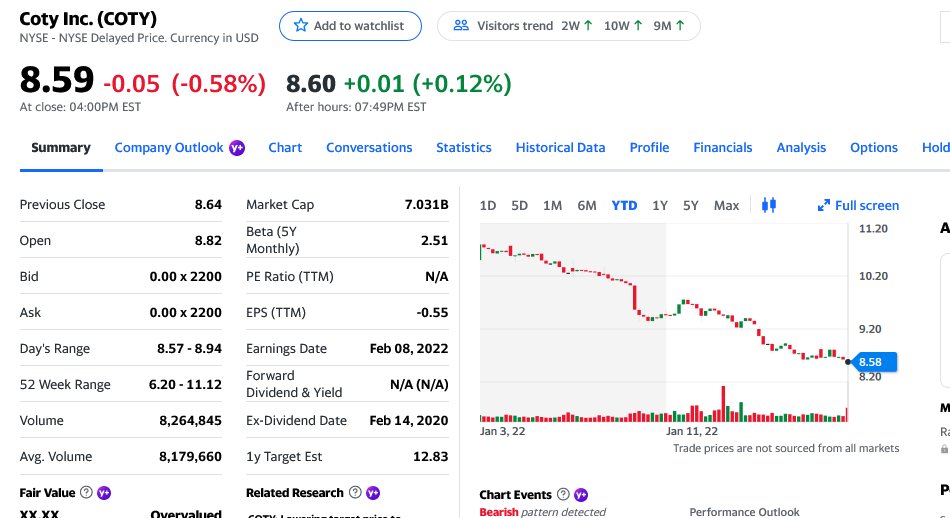
Task: Go to the Options tab
Action: tap(874, 148)
